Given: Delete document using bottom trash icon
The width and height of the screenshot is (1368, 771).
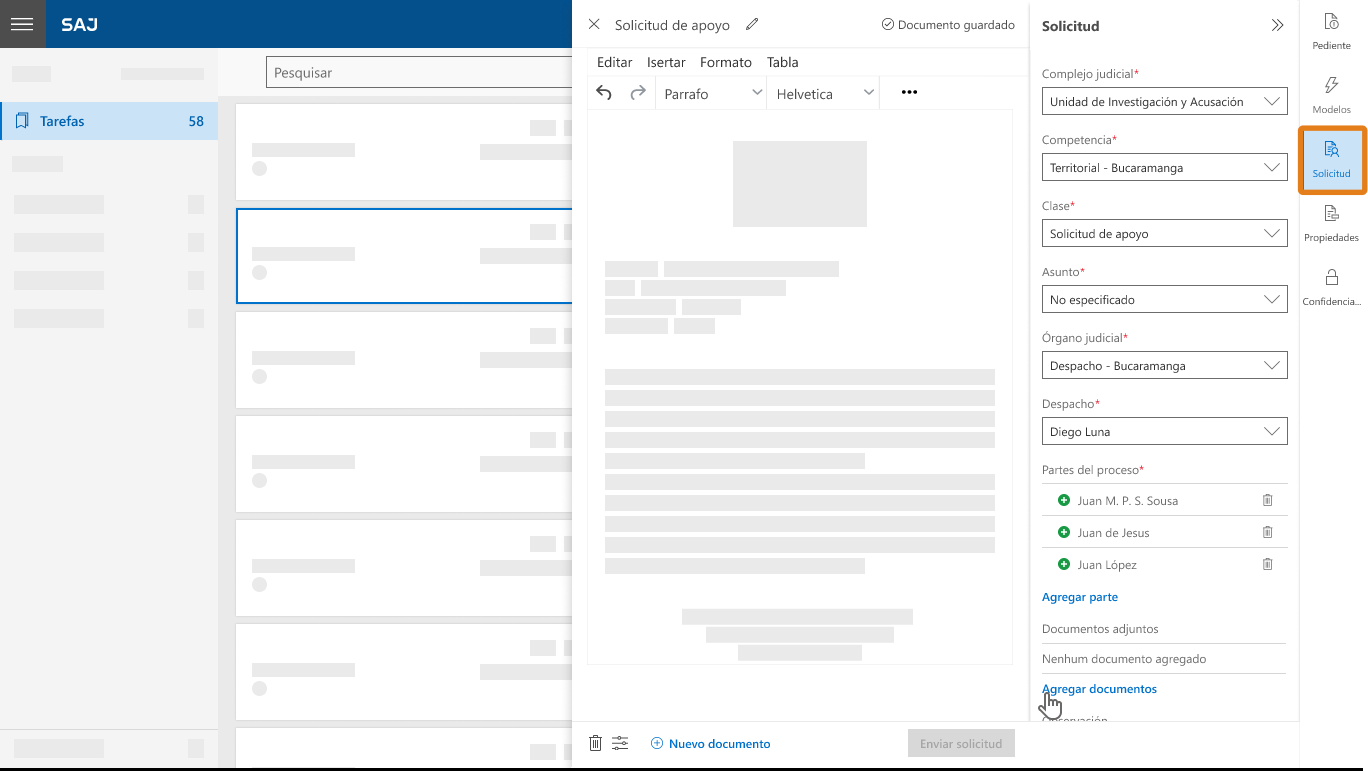Looking at the screenshot, I should click(595, 743).
